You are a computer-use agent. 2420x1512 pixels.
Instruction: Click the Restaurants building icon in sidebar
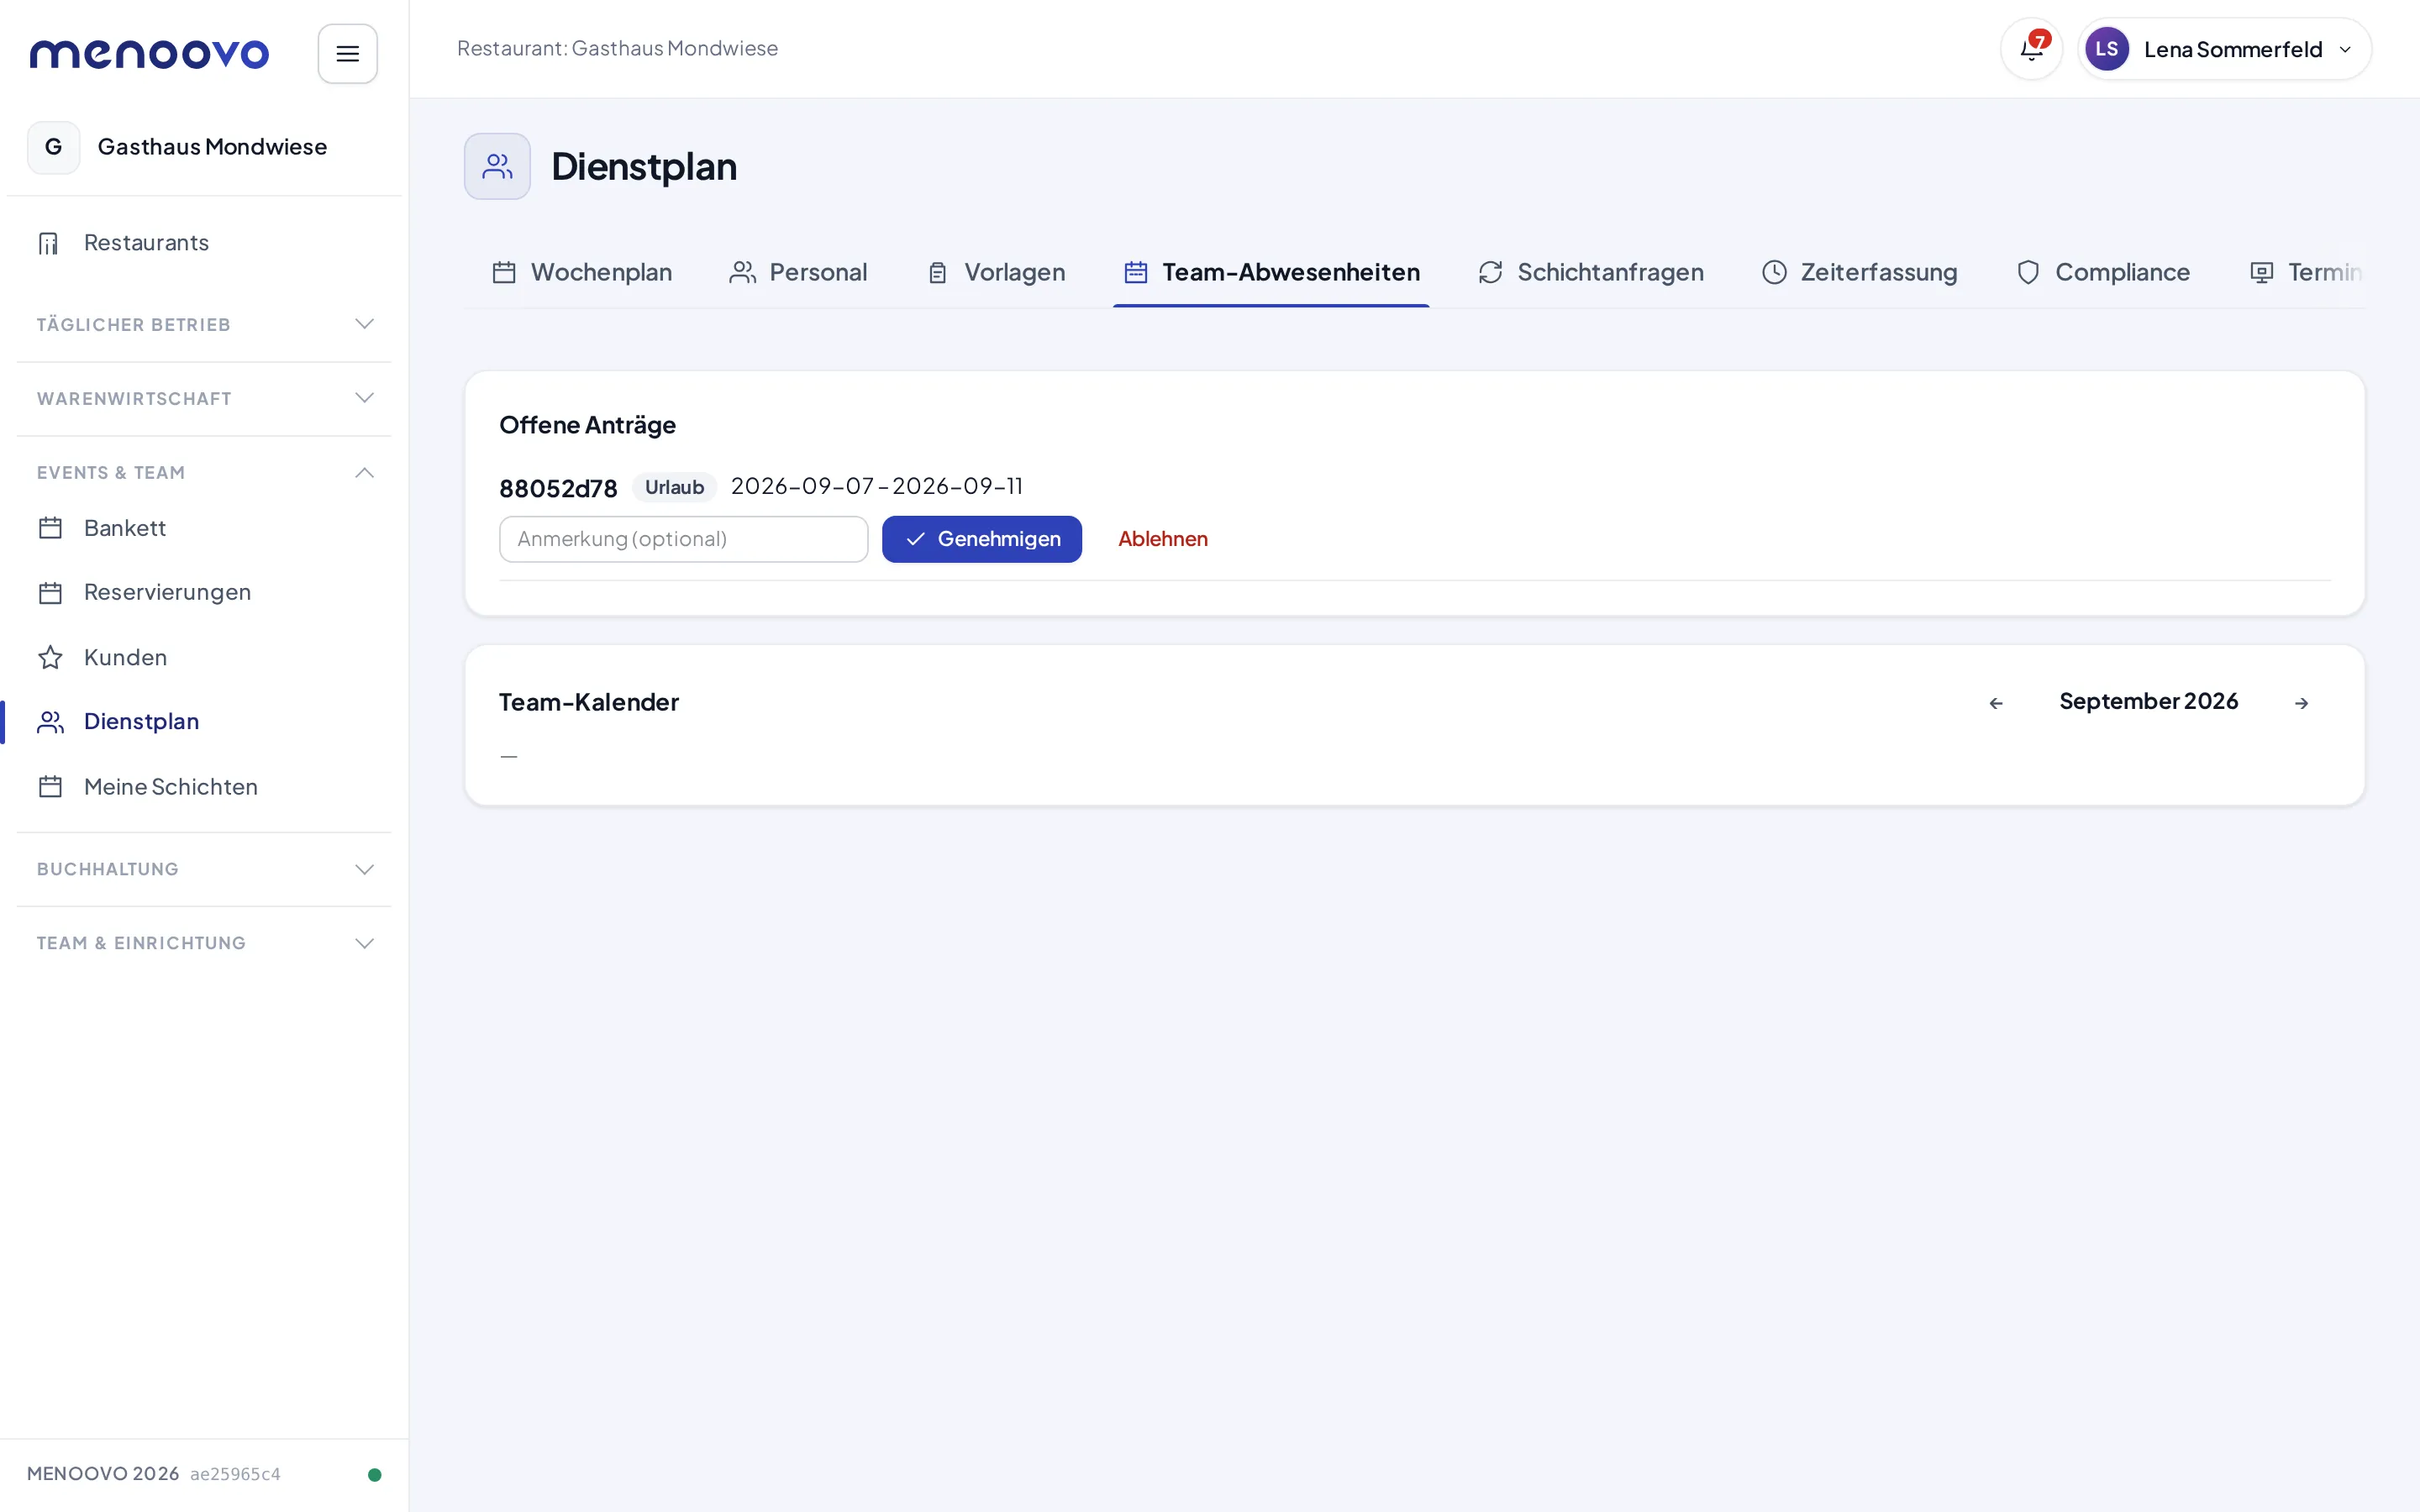tap(49, 243)
